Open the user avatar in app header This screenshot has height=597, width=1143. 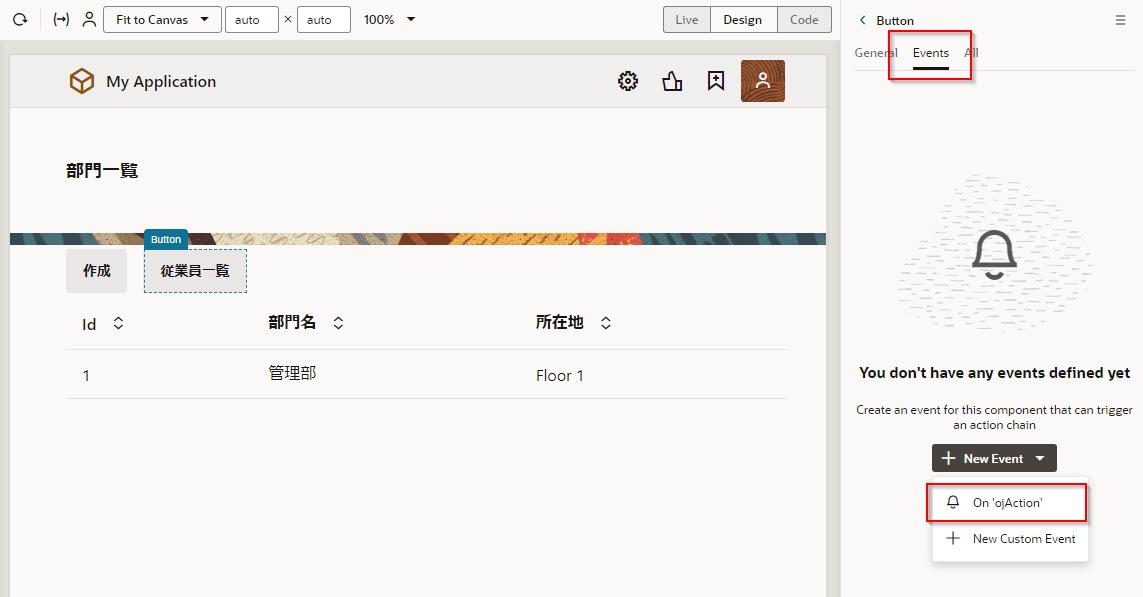762,82
